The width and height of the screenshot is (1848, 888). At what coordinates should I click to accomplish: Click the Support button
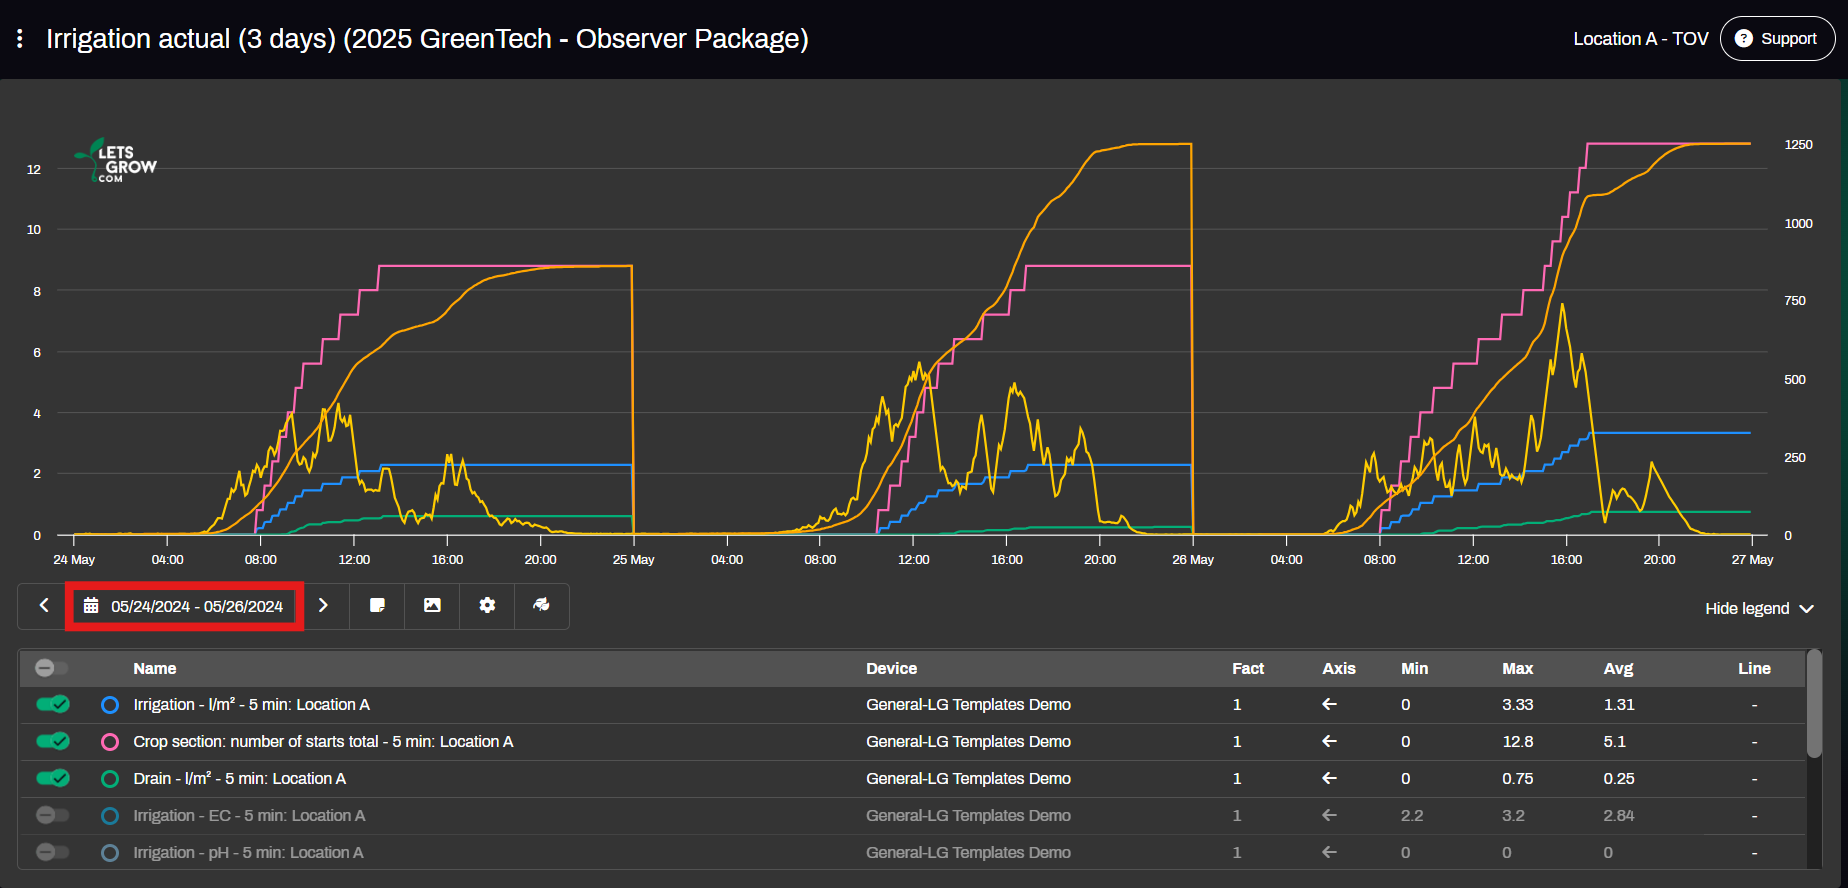click(x=1777, y=39)
